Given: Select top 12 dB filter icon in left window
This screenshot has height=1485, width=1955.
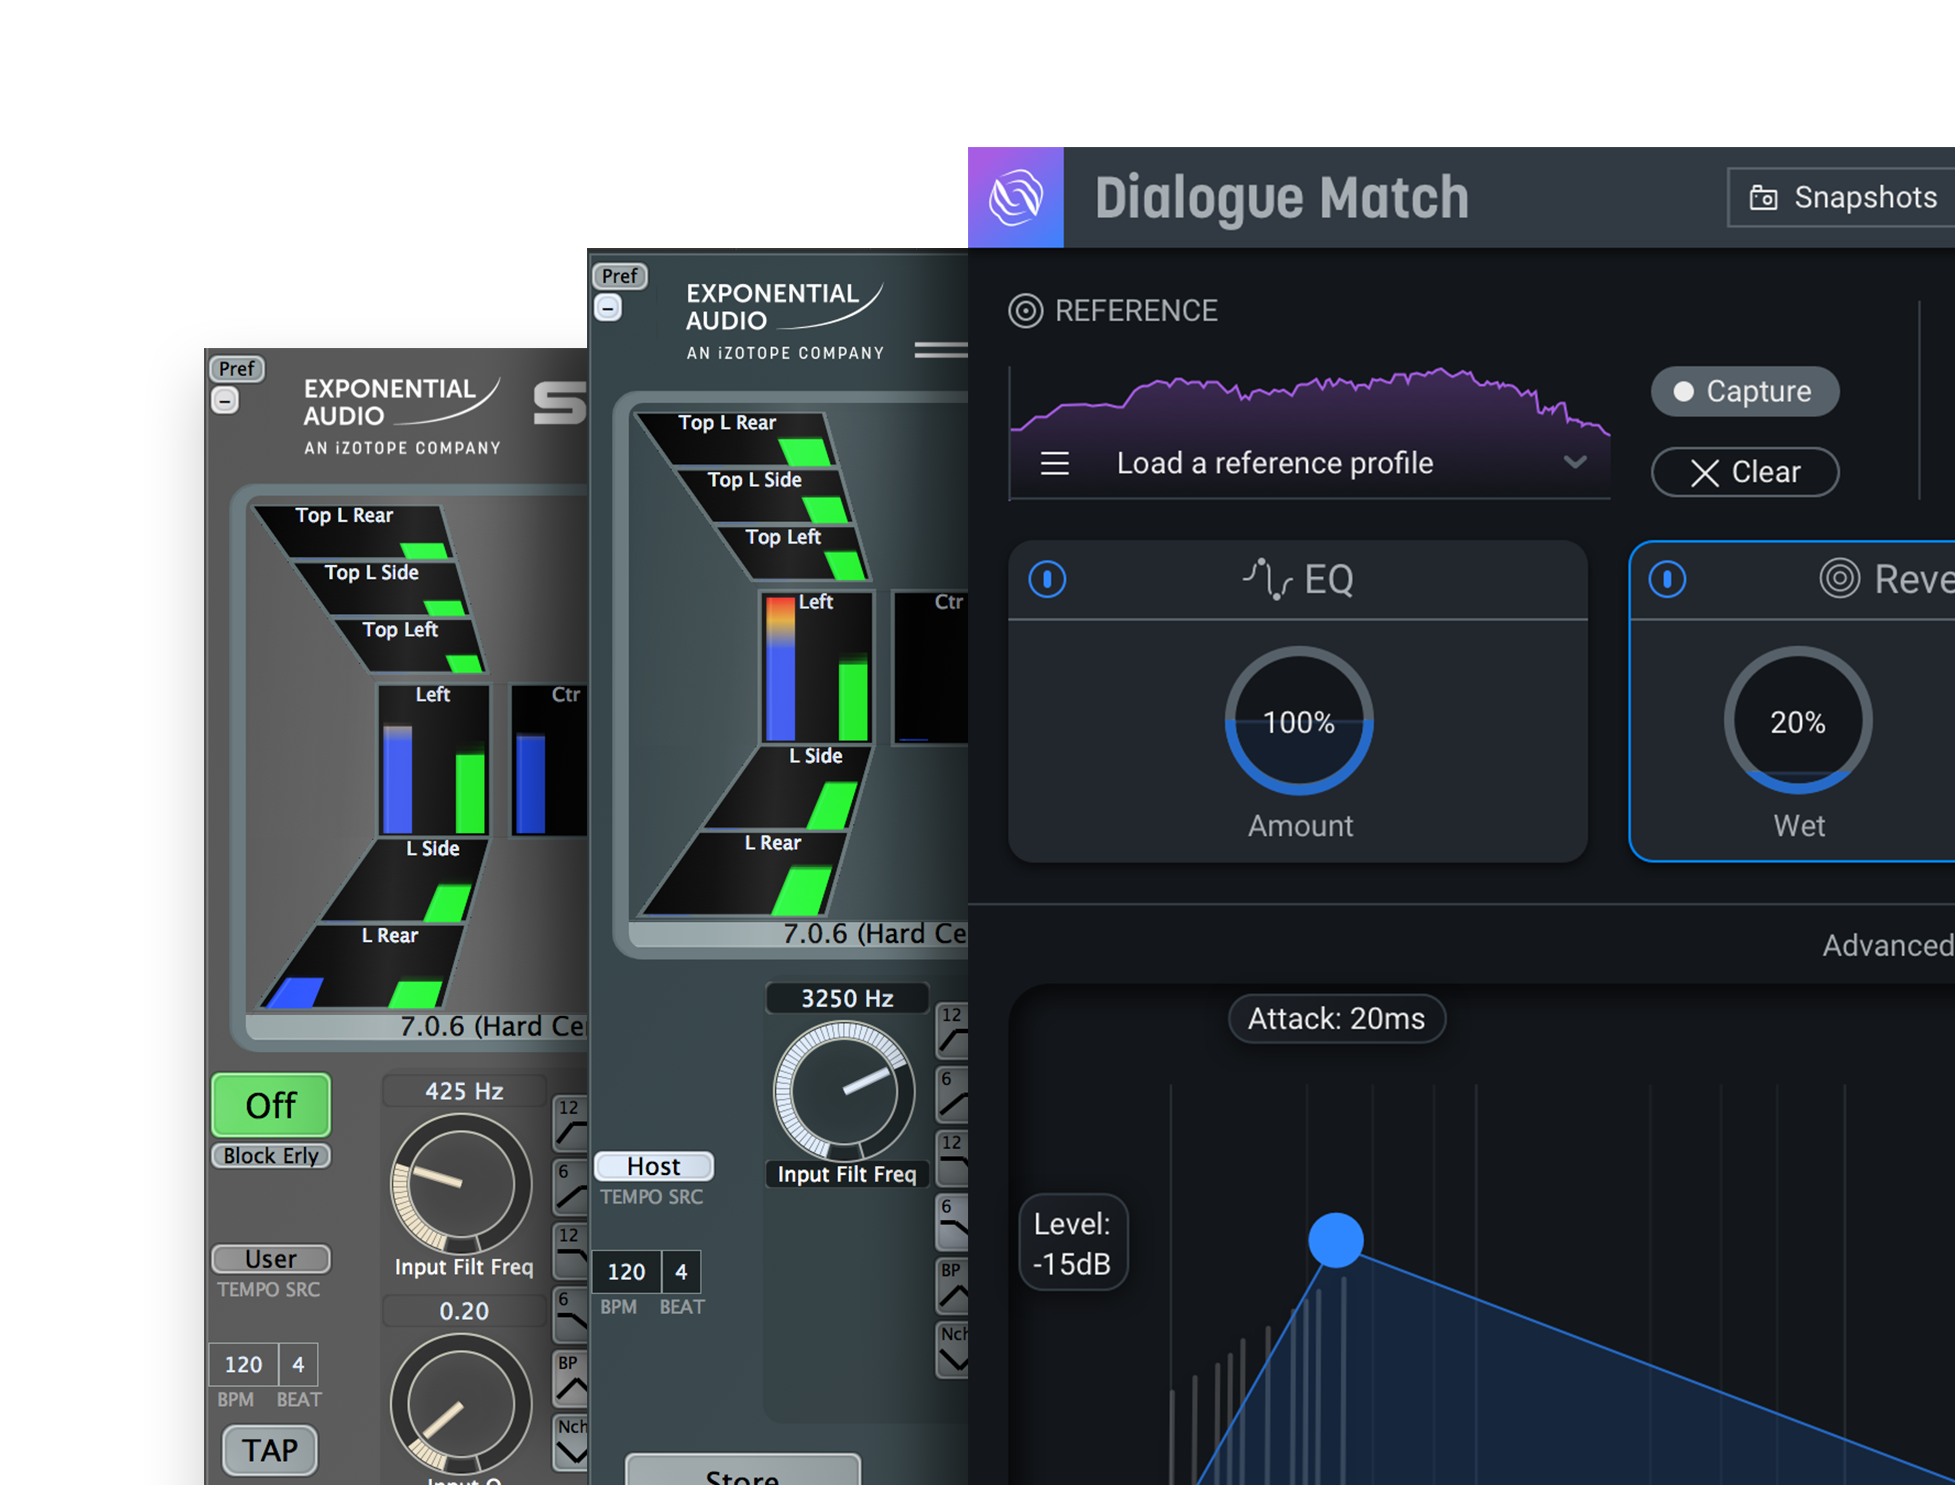Looking at the screenshot, I should coord(570,1123).
